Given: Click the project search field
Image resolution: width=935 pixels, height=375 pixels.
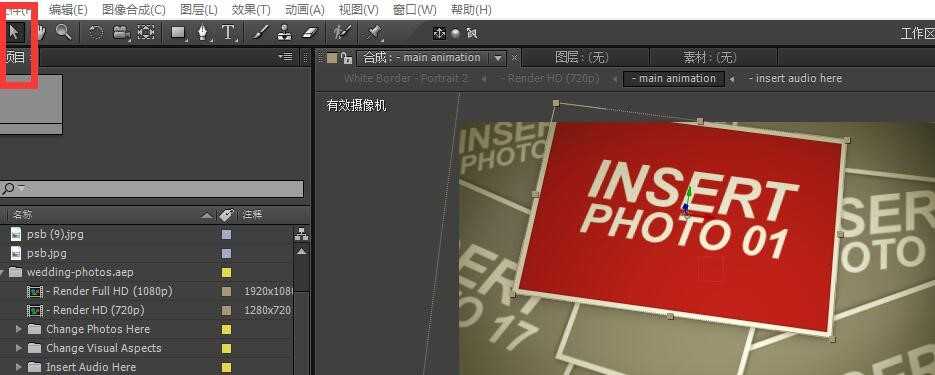Looking at the screenshot, I should pos(153,189).
